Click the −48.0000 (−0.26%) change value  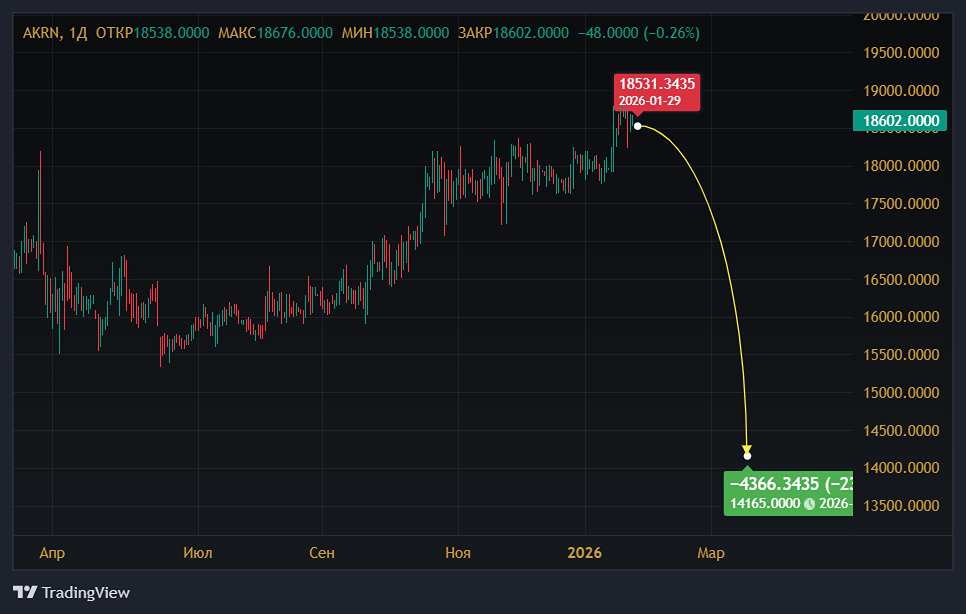pyautogui.click(x=639, y=33)
